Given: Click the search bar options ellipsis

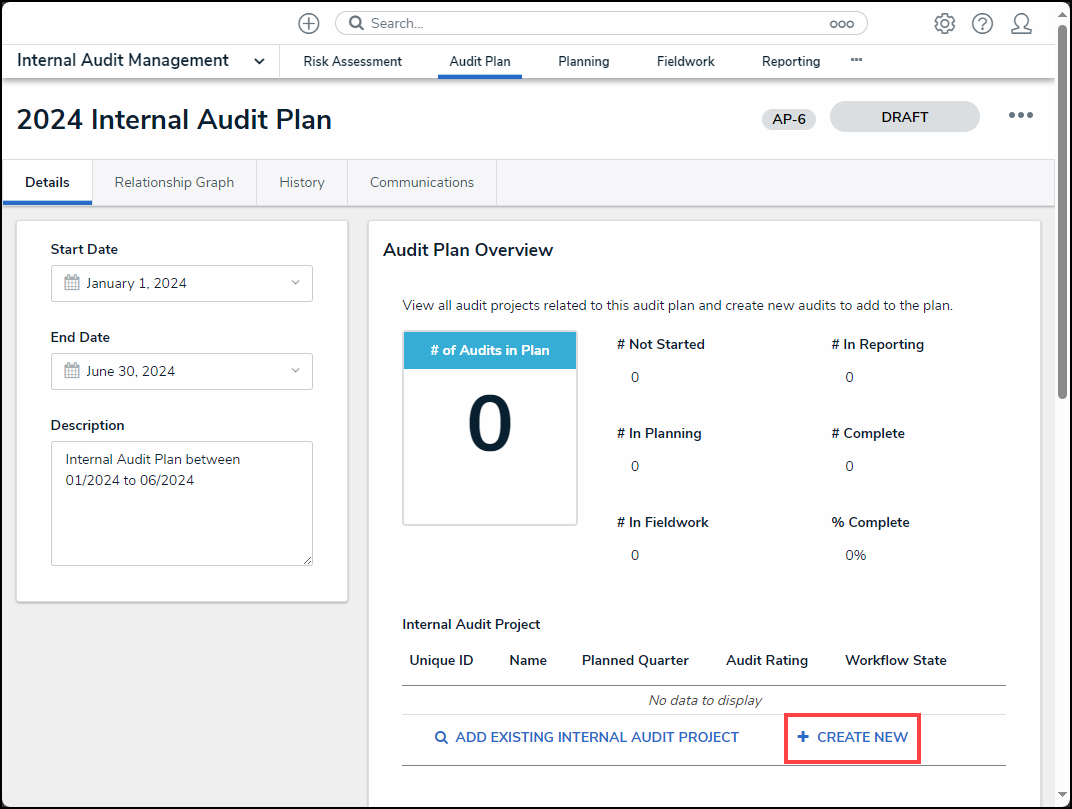Looking at the screenshot, I should pyautogui.click(x=841, y=23).
